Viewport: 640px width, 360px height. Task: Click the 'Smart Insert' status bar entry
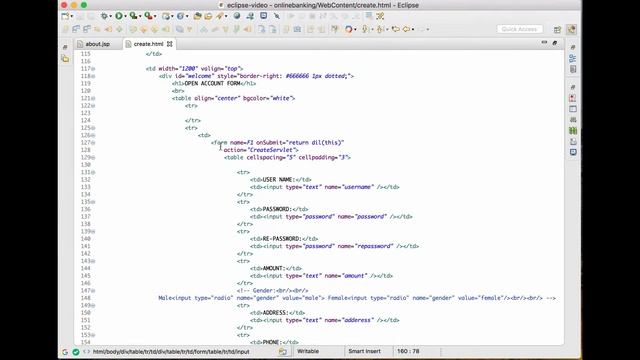(364, 351)
